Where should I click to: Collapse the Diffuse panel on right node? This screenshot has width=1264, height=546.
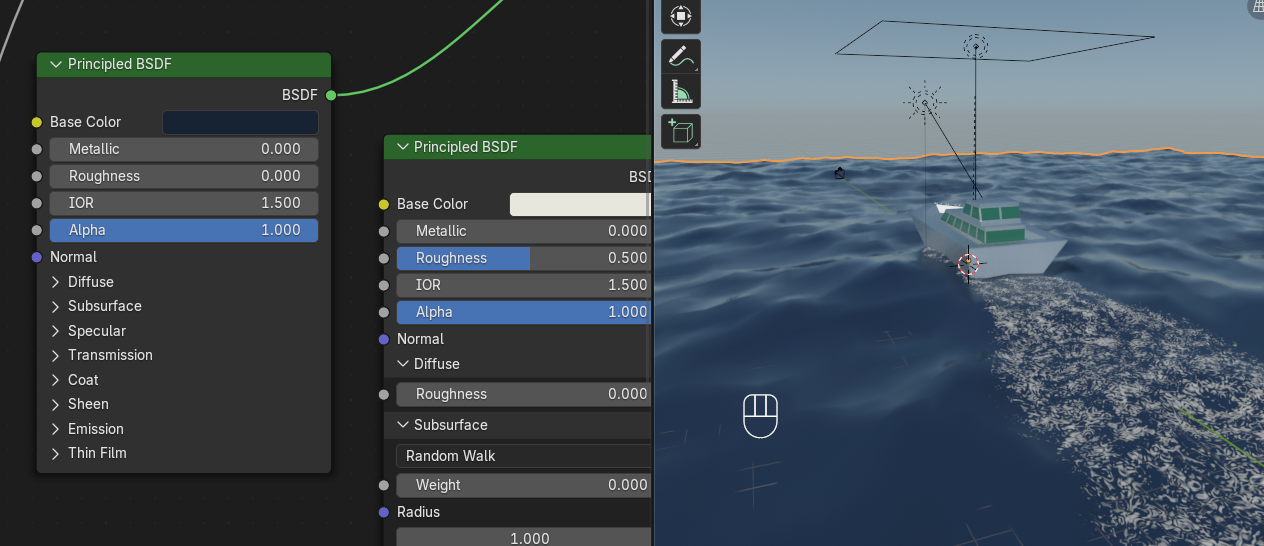403,364
